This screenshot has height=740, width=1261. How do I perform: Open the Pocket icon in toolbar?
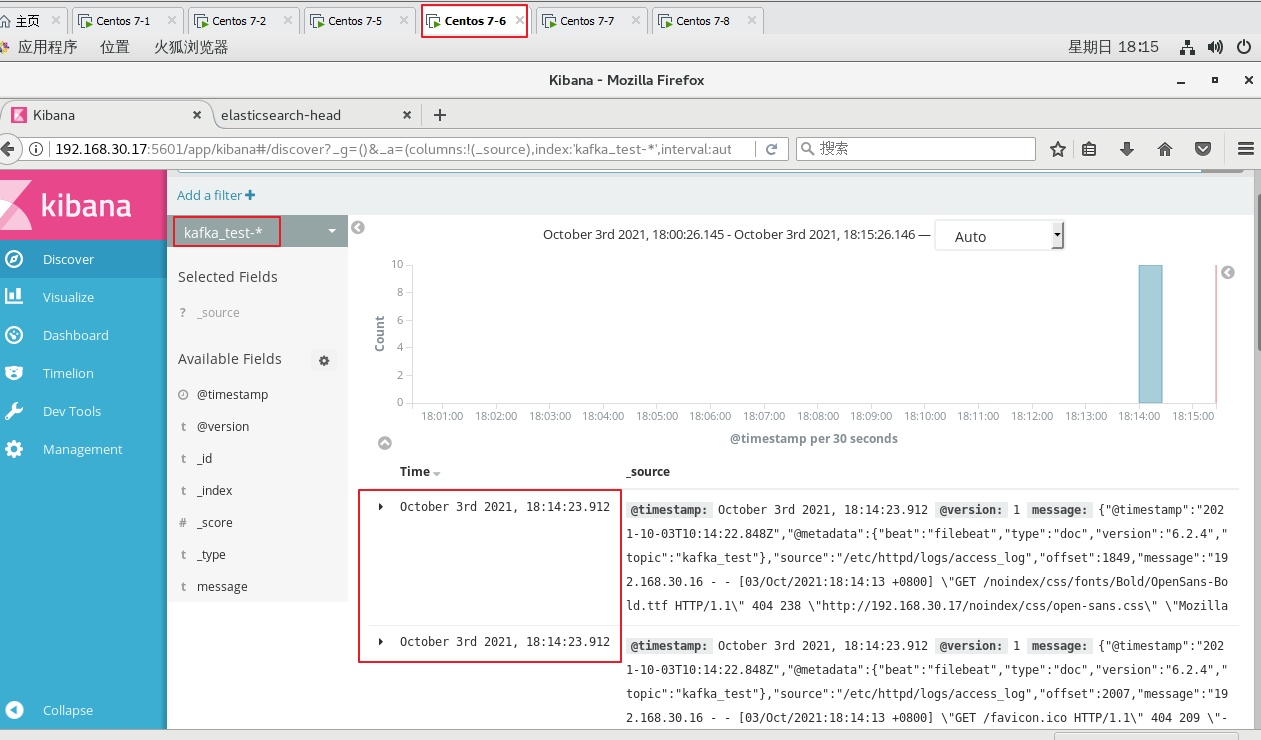pos(1204,149)
